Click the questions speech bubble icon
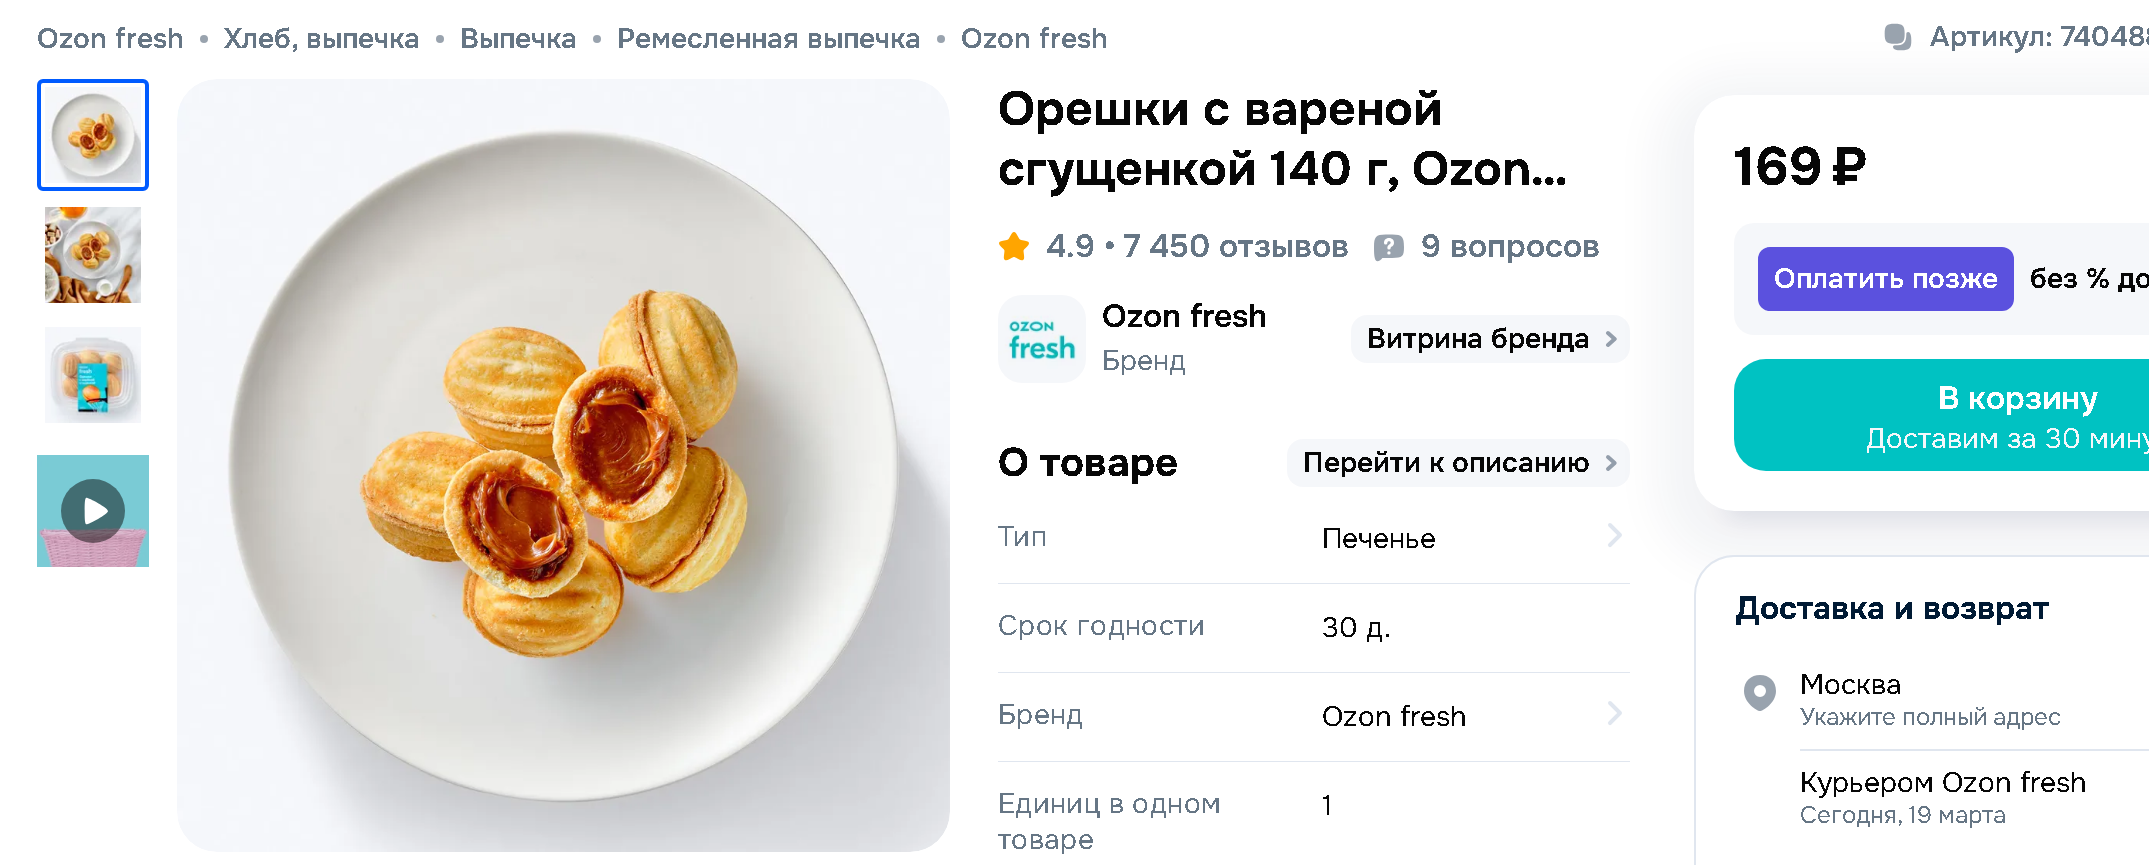The height and width of the screenshot is (865, 2149). tap(1388, 247)
